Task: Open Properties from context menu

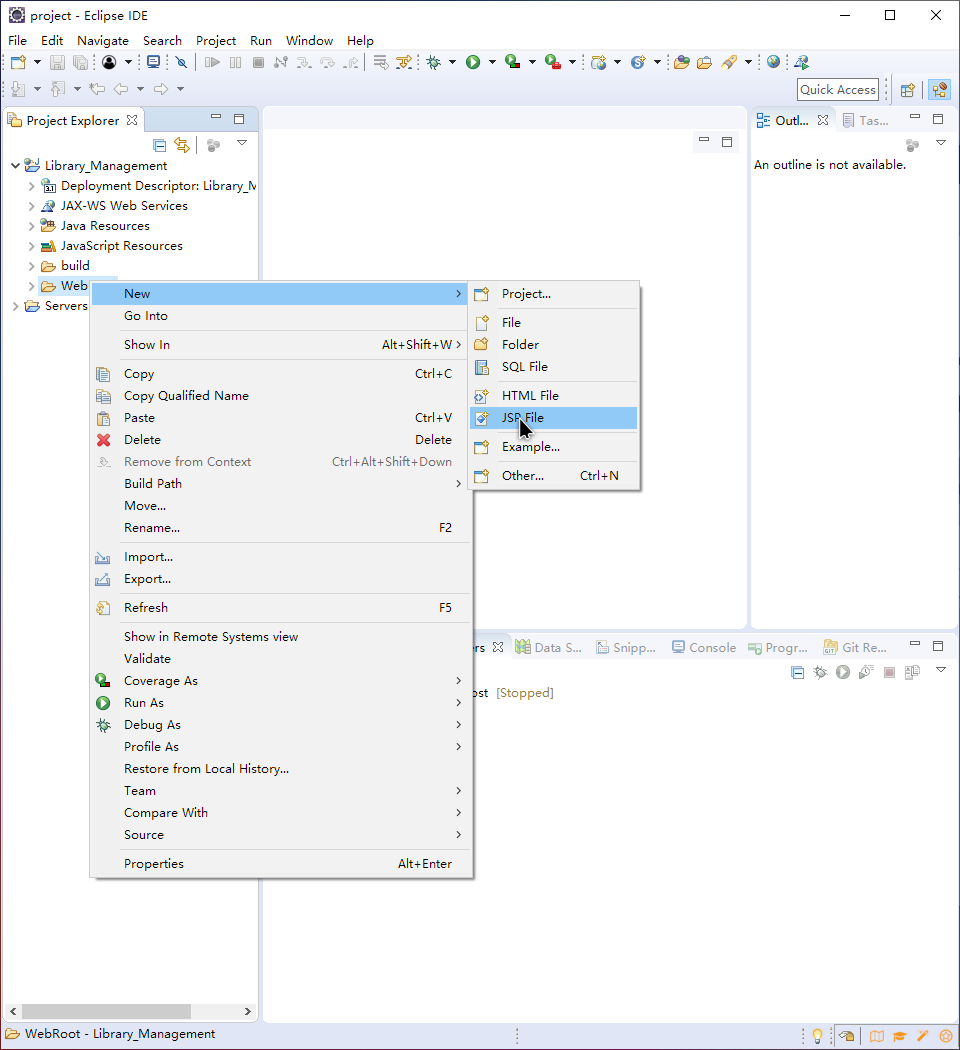Action: coord(281,864)
